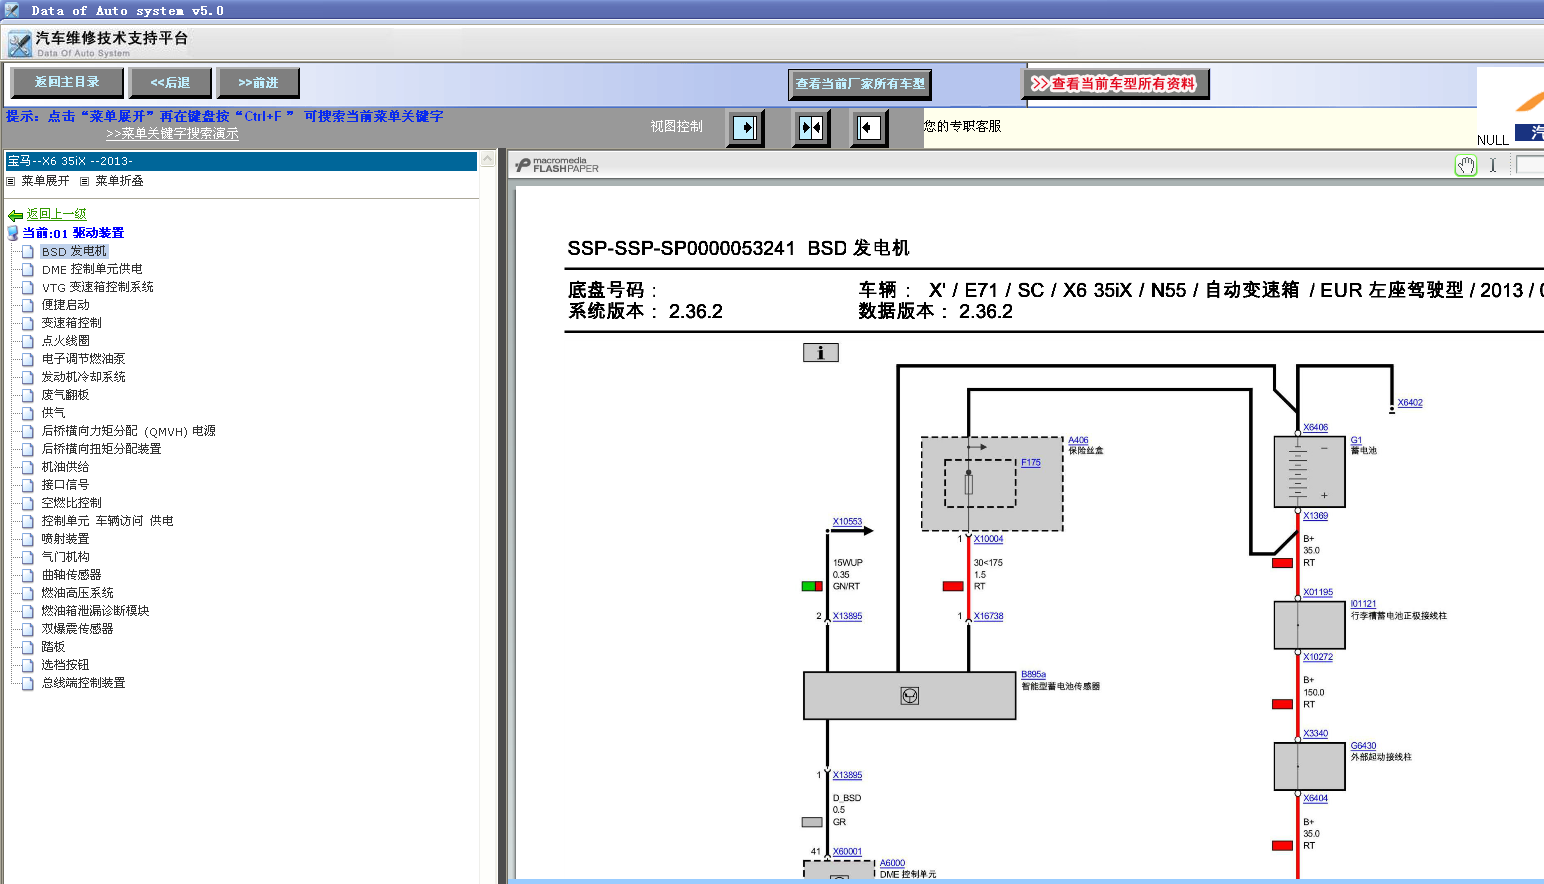1544x884 pixels.
Task: Click document icon beside 点火线圈
Action: [28, 341]
